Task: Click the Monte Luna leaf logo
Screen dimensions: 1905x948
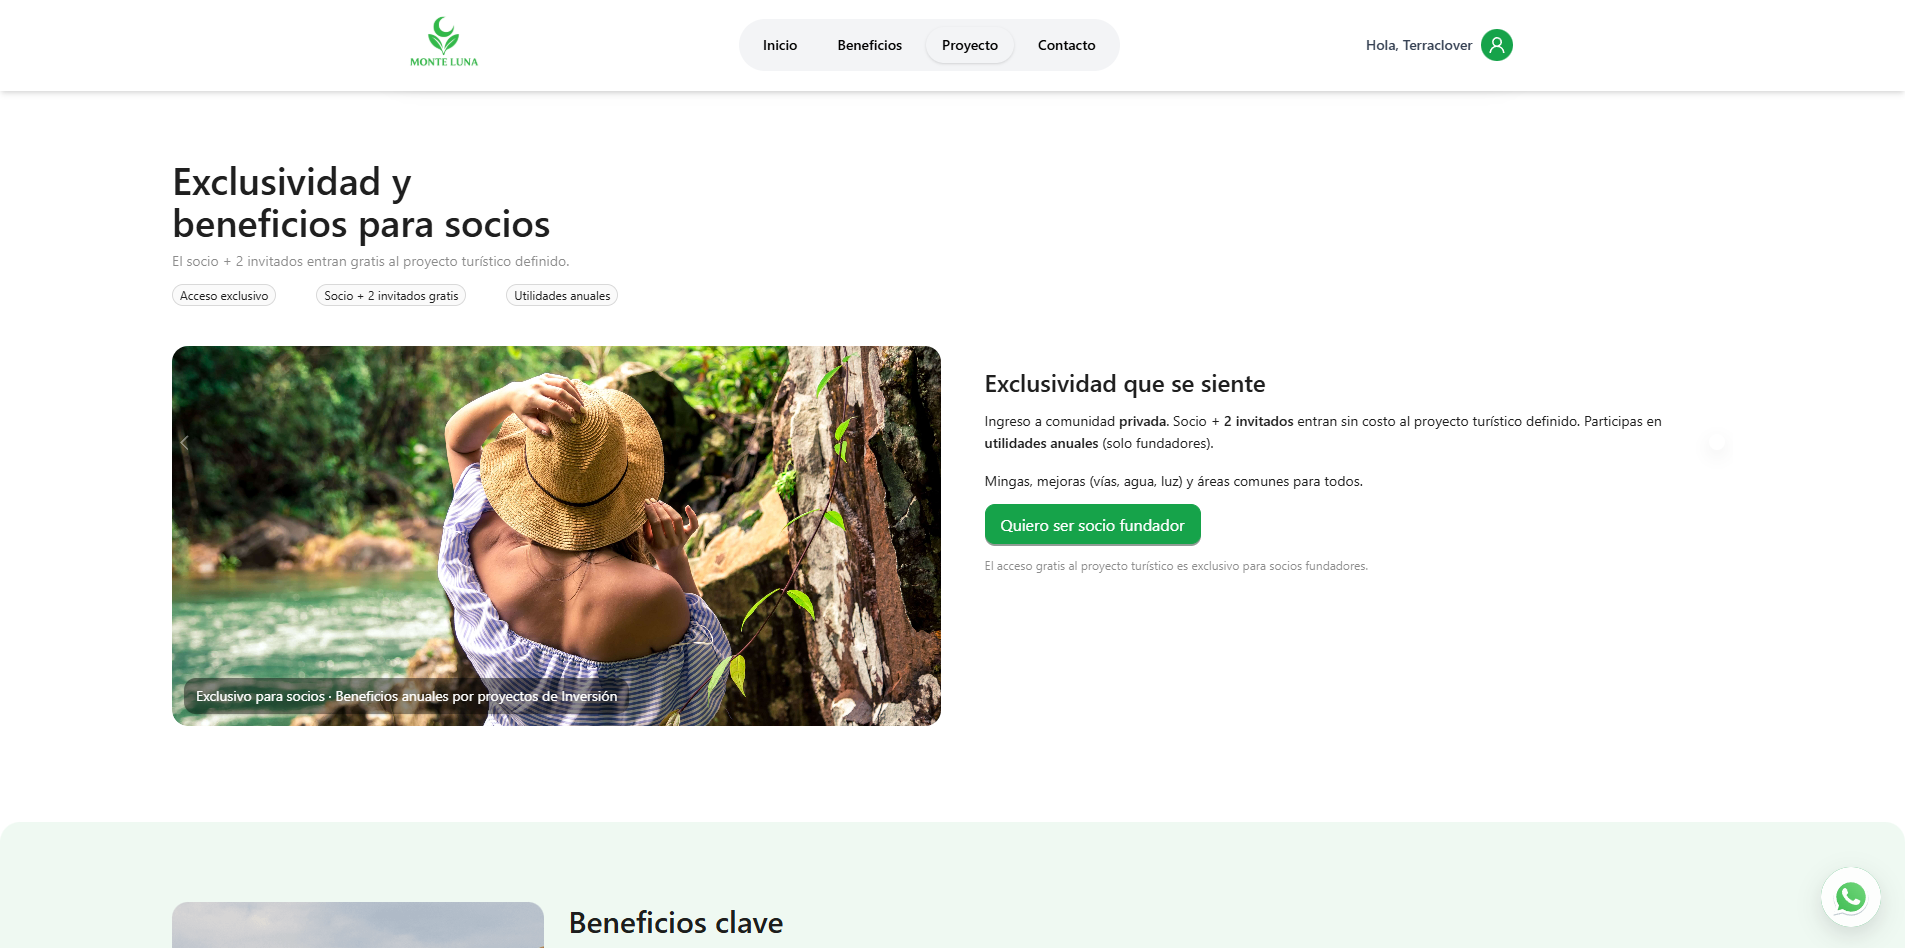Action: point(444,43)
